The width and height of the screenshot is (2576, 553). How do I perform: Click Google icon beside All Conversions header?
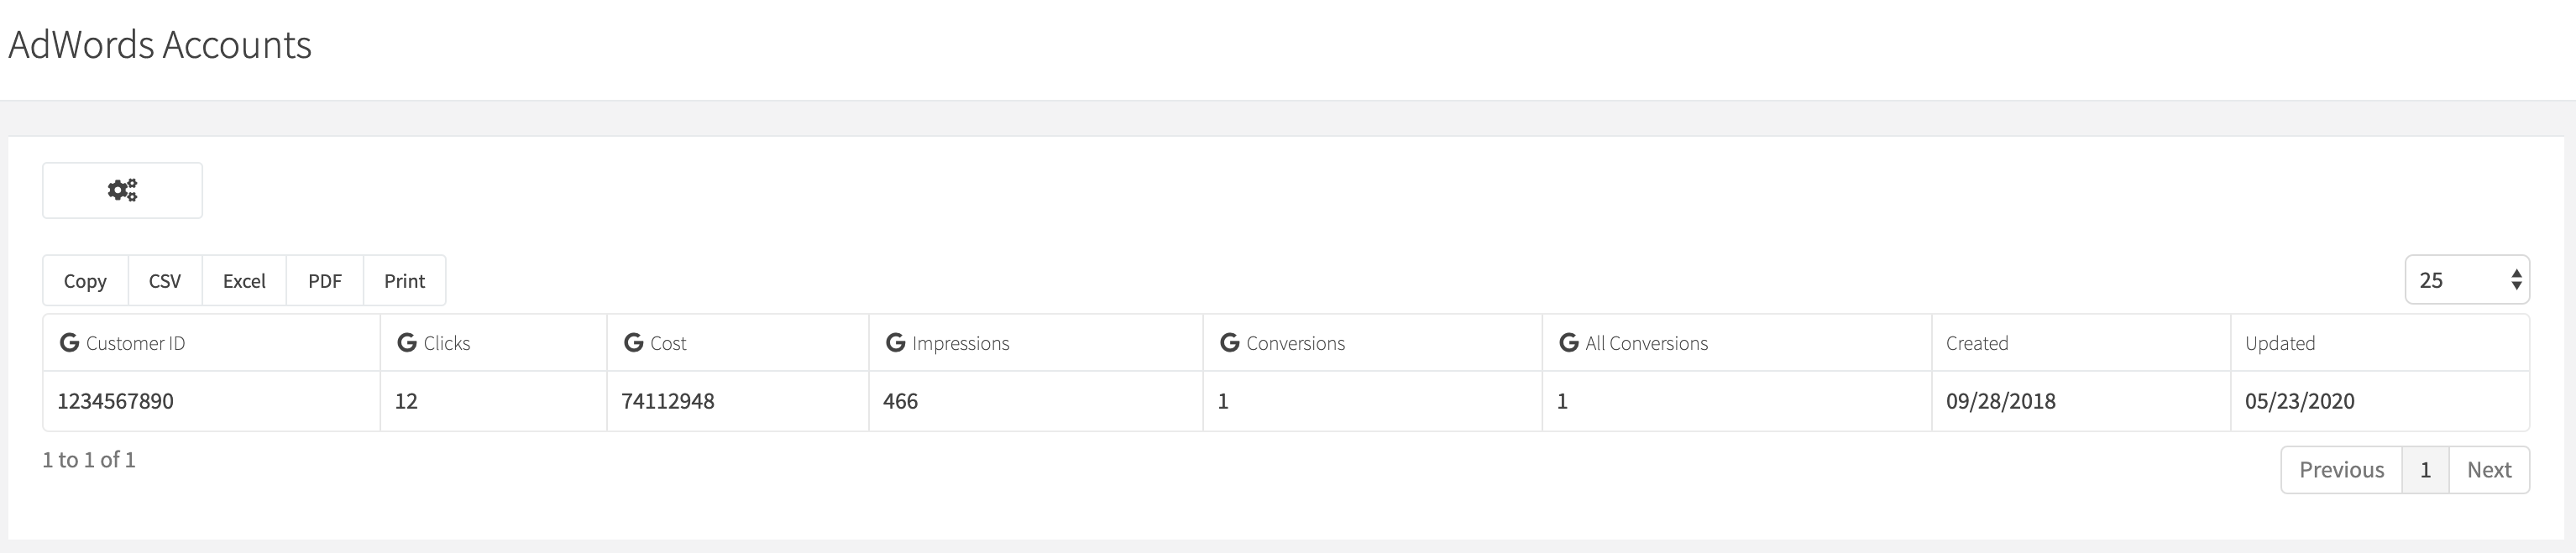1568,343
